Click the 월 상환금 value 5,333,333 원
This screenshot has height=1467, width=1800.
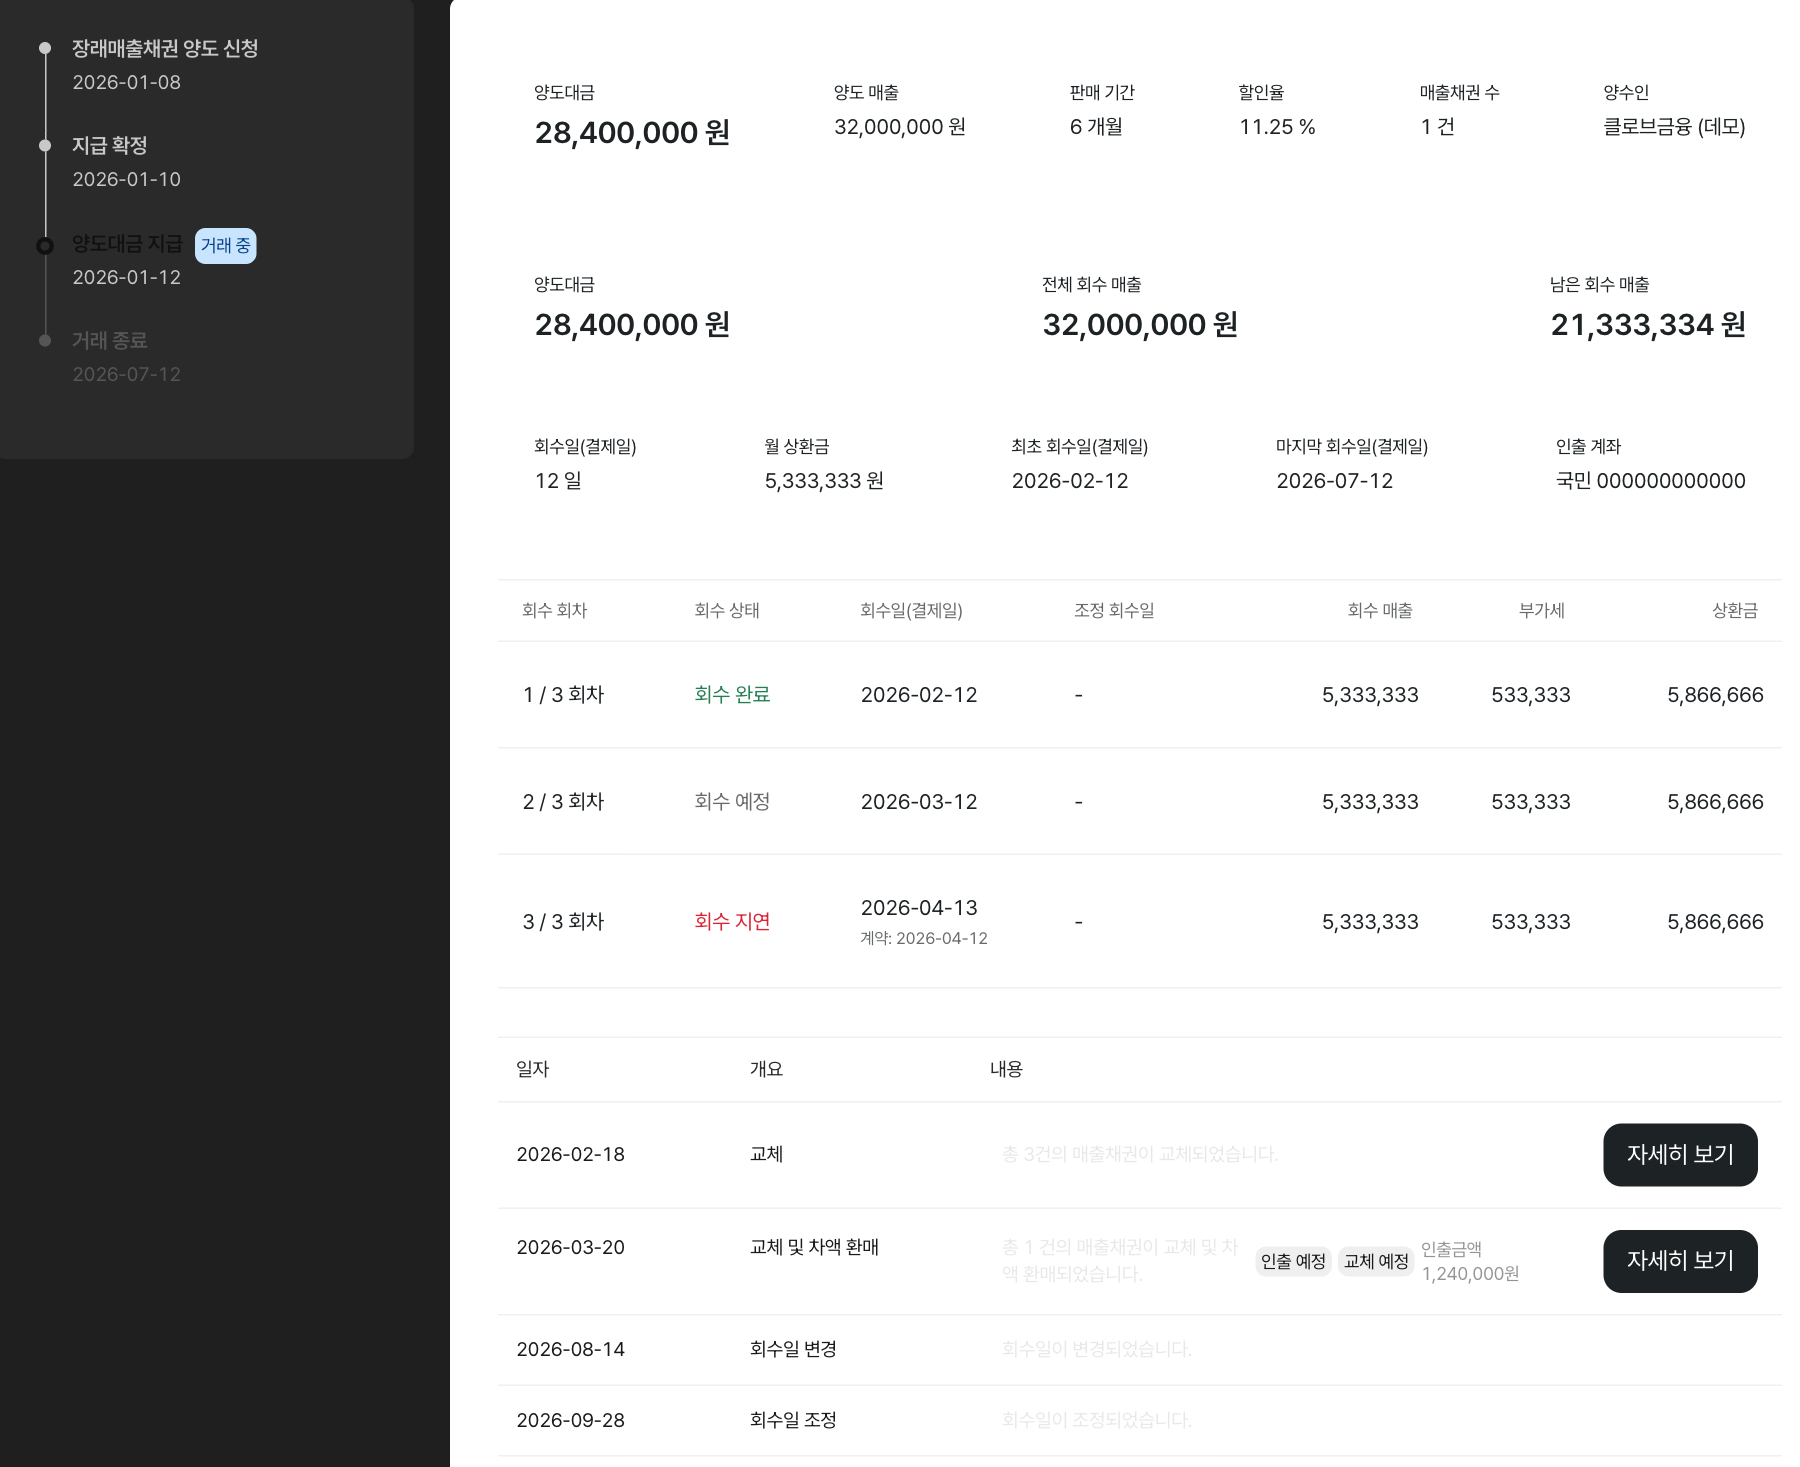pos(824,481)
